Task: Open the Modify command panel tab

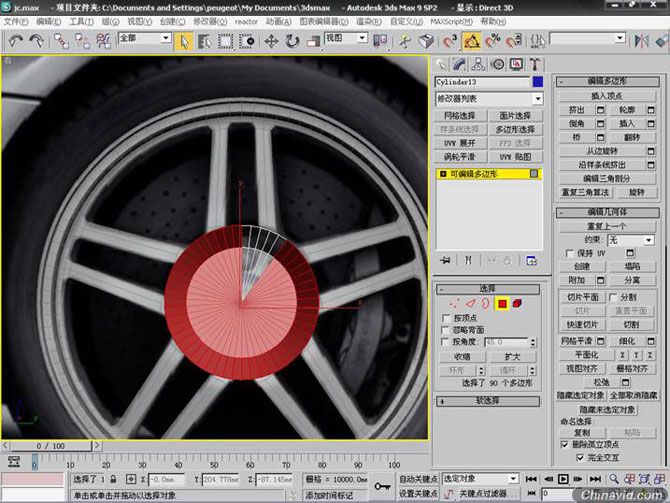Action: pyautogui.click(x=460, y=65)
